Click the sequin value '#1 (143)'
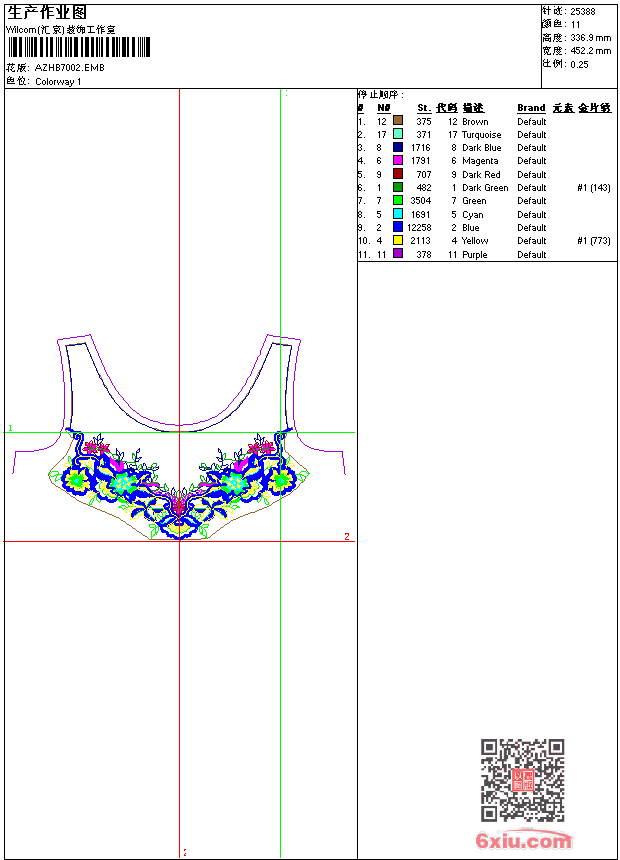 (x=594, y=188)
